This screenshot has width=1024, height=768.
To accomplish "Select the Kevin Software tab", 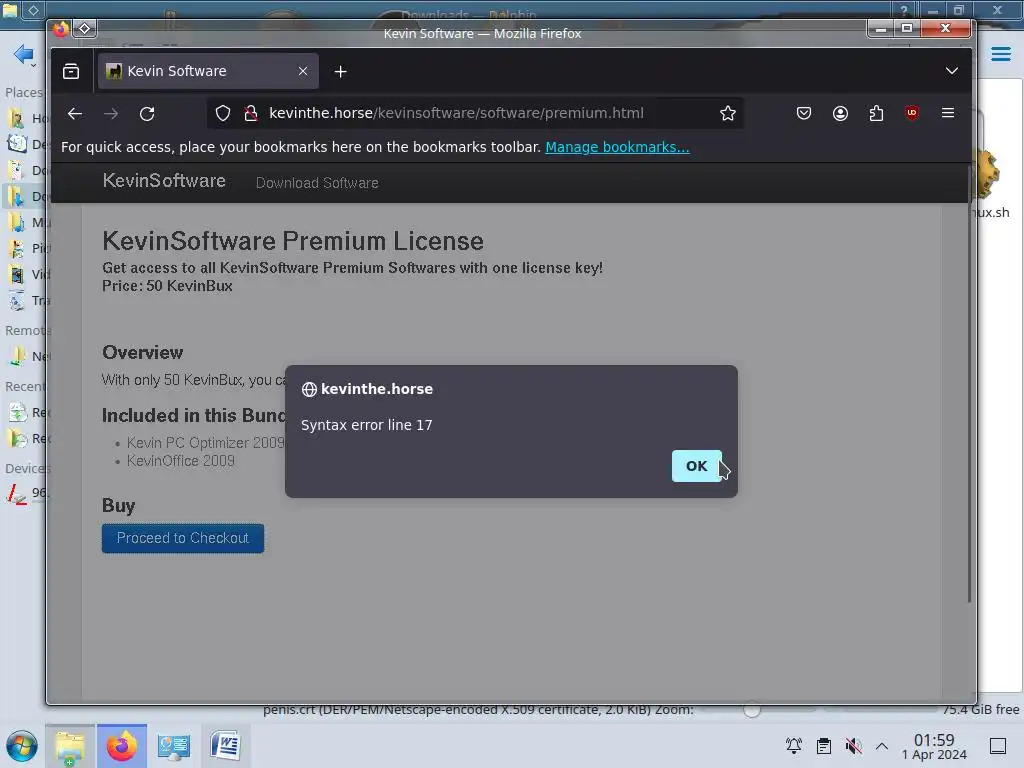I will 208,71.
